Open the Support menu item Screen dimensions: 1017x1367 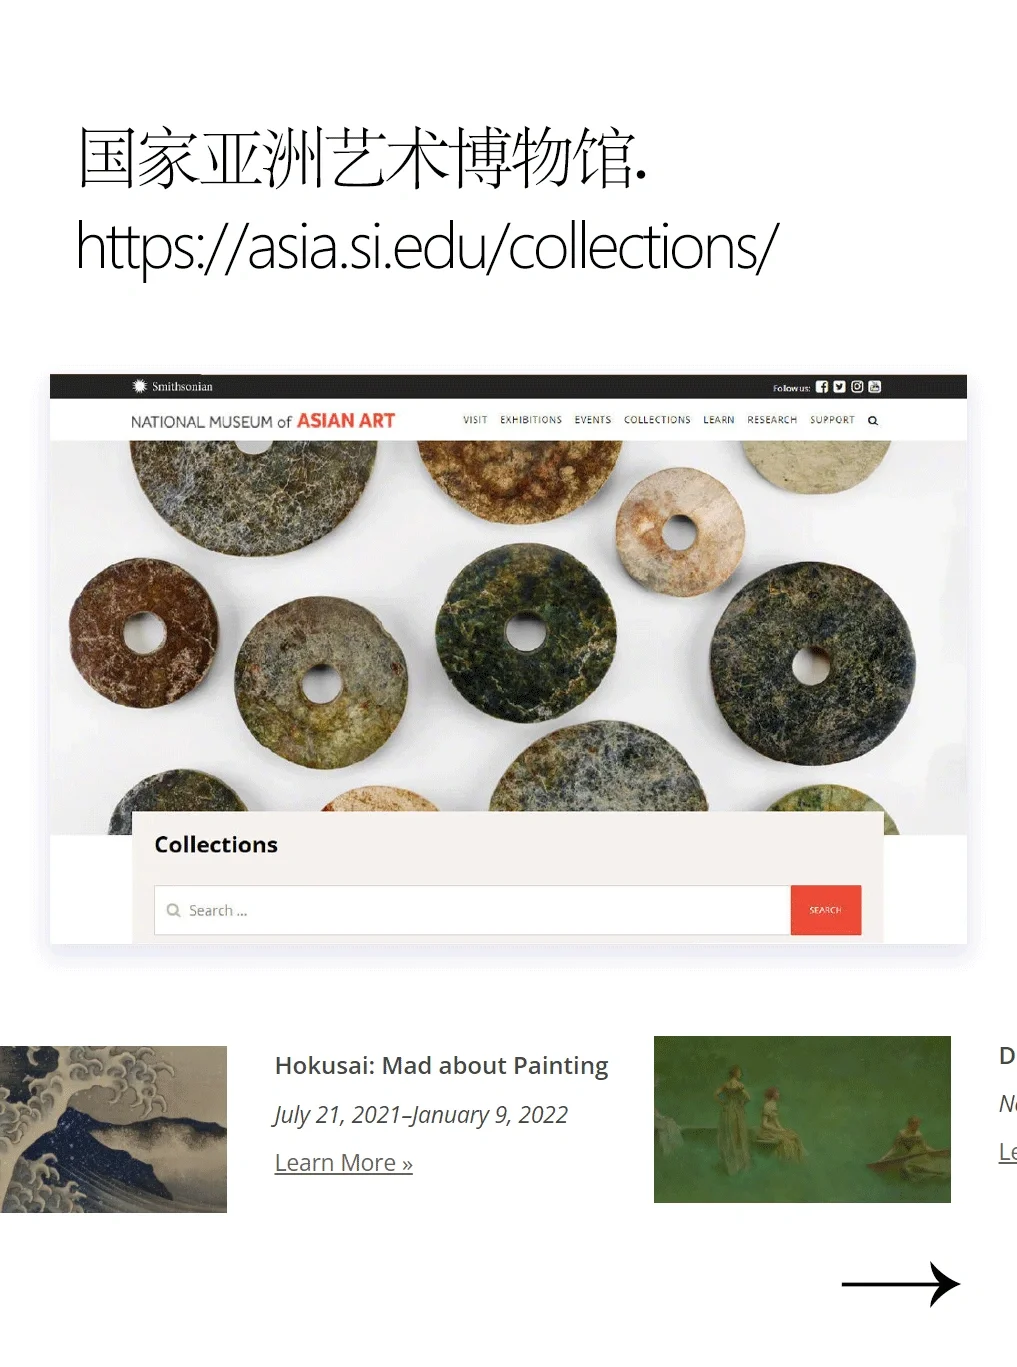tap(832, 420)
